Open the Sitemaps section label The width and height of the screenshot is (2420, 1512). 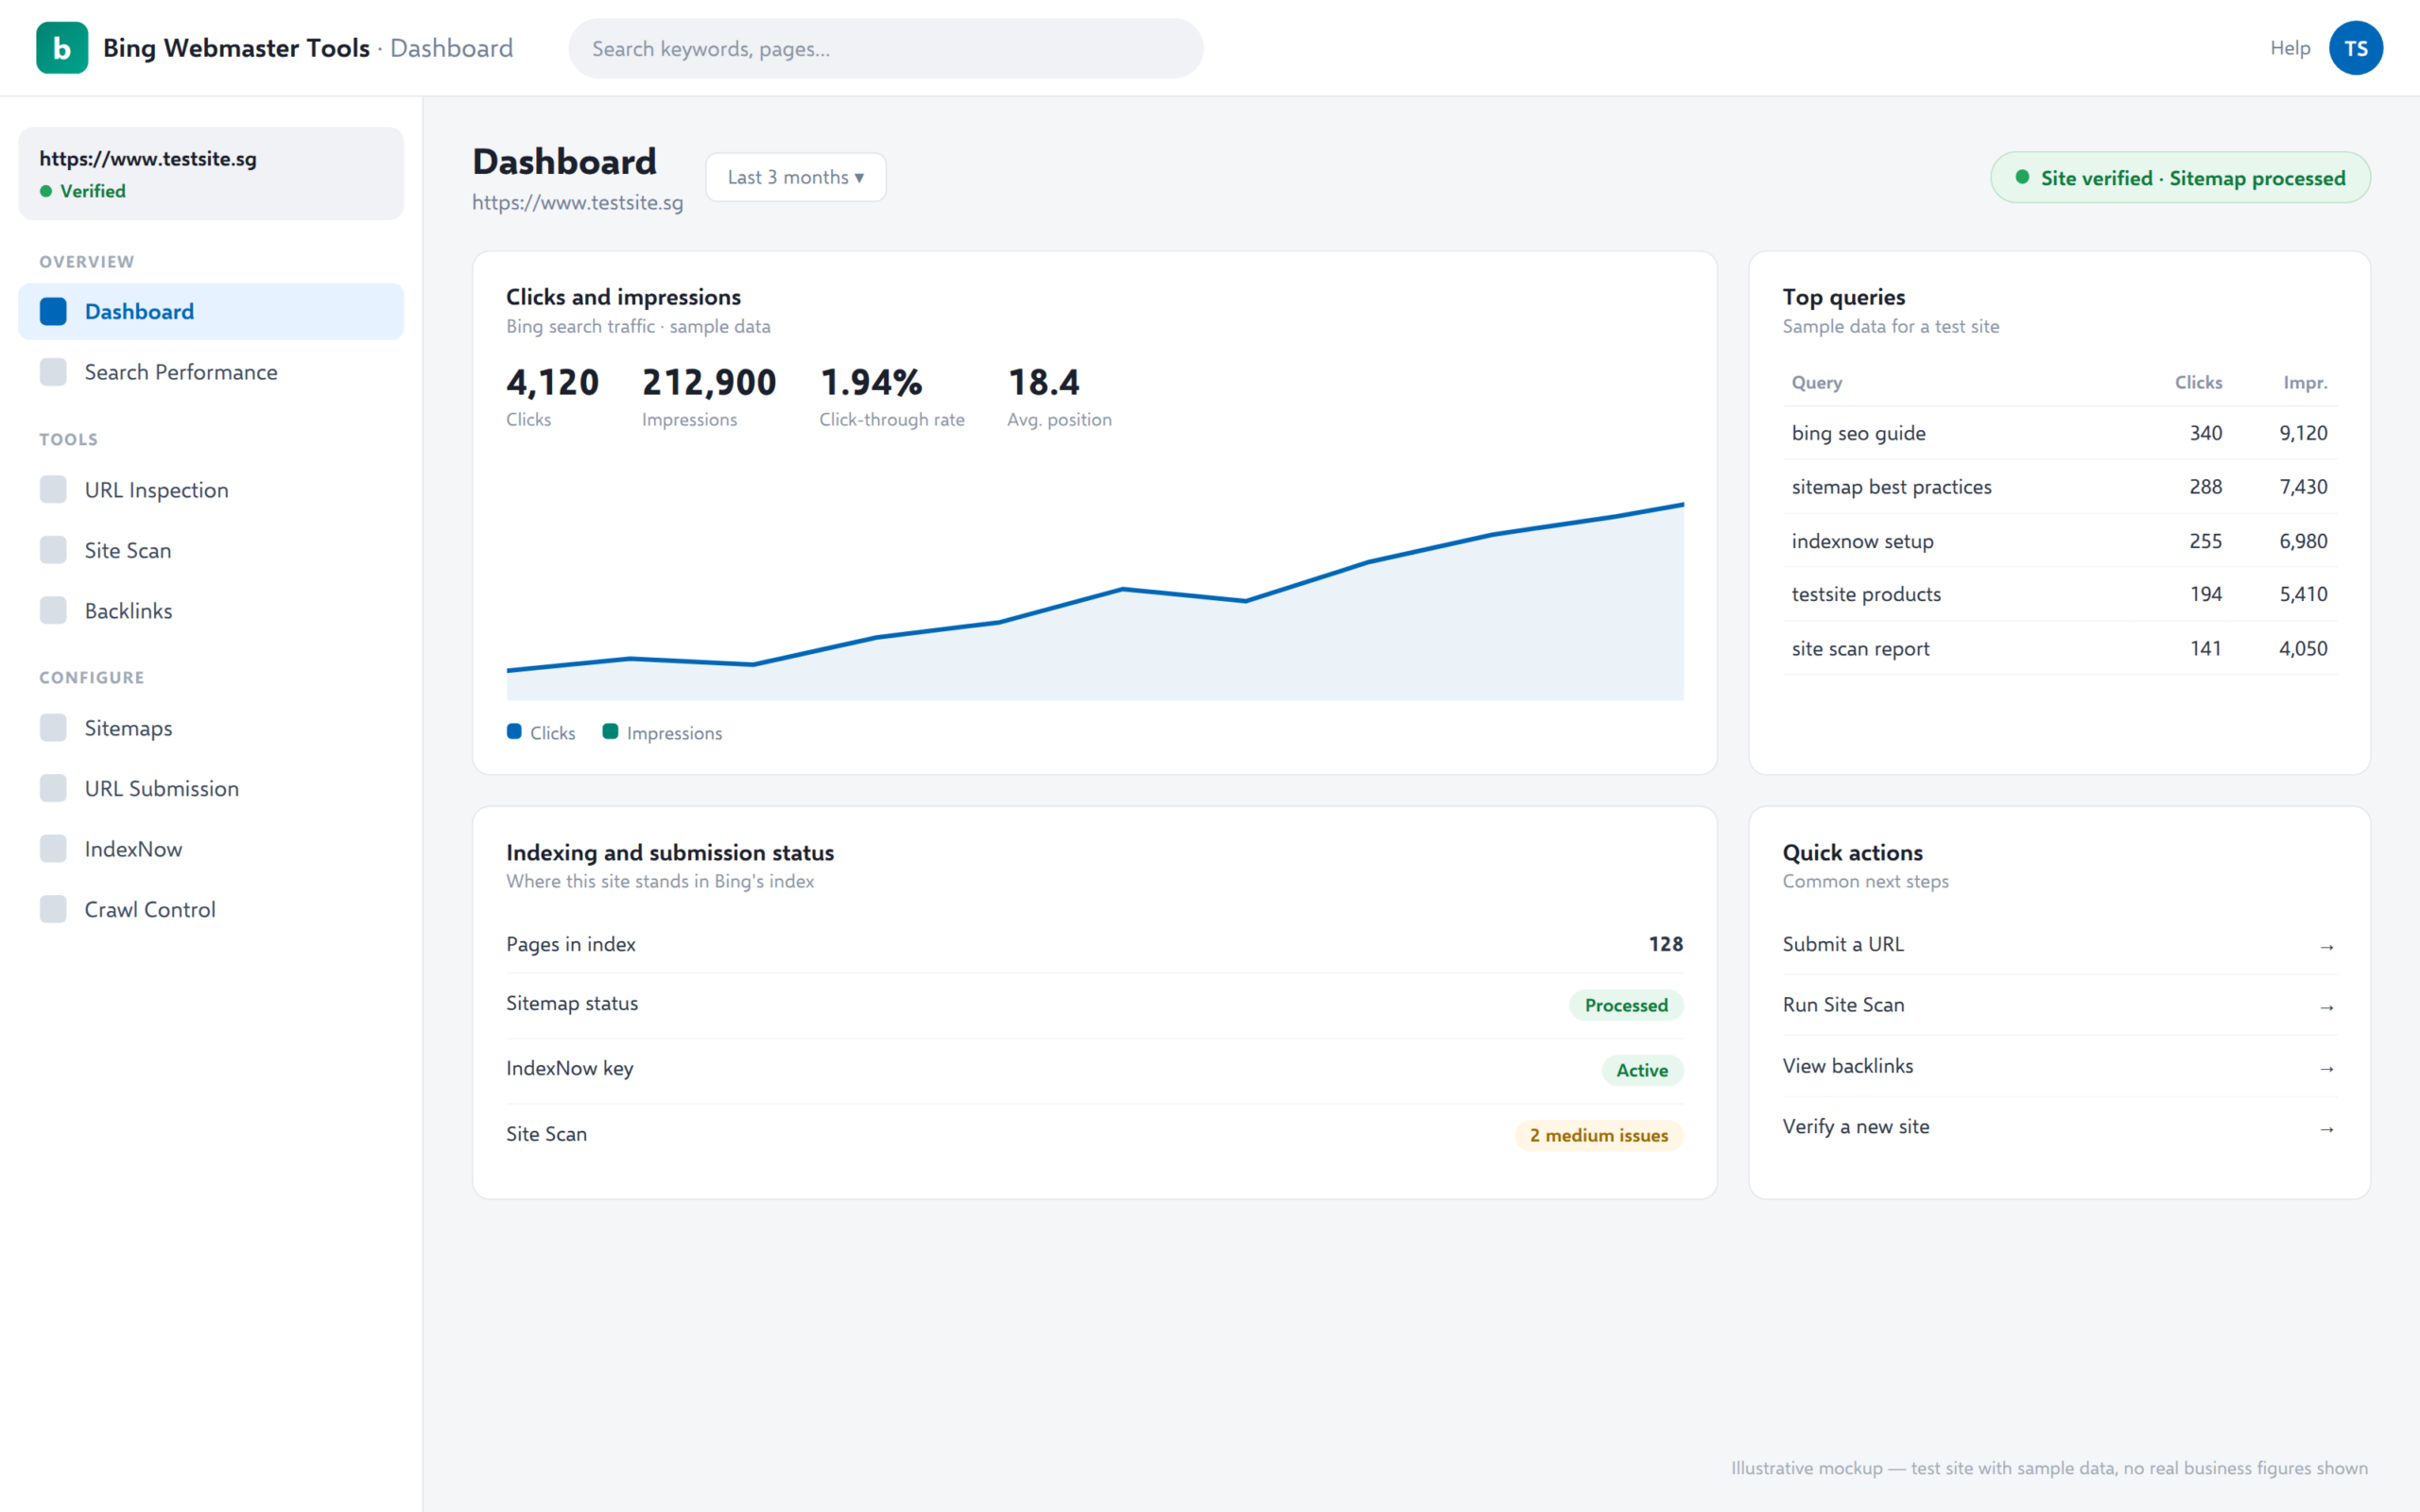(128, 728)
